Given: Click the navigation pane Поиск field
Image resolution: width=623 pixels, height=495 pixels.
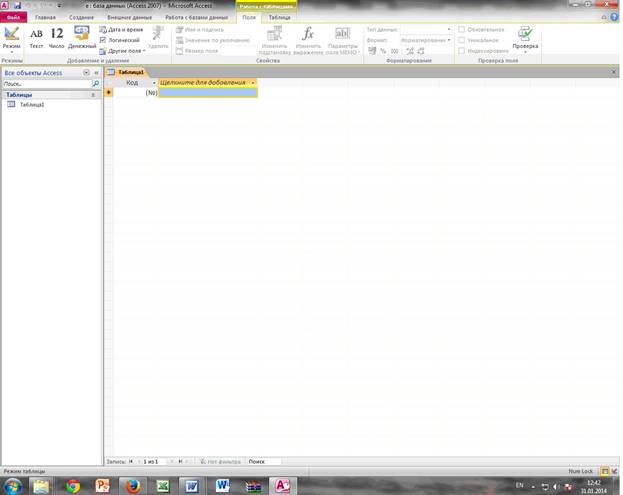Looking at the screenshot, I should [x=47, y=84].
